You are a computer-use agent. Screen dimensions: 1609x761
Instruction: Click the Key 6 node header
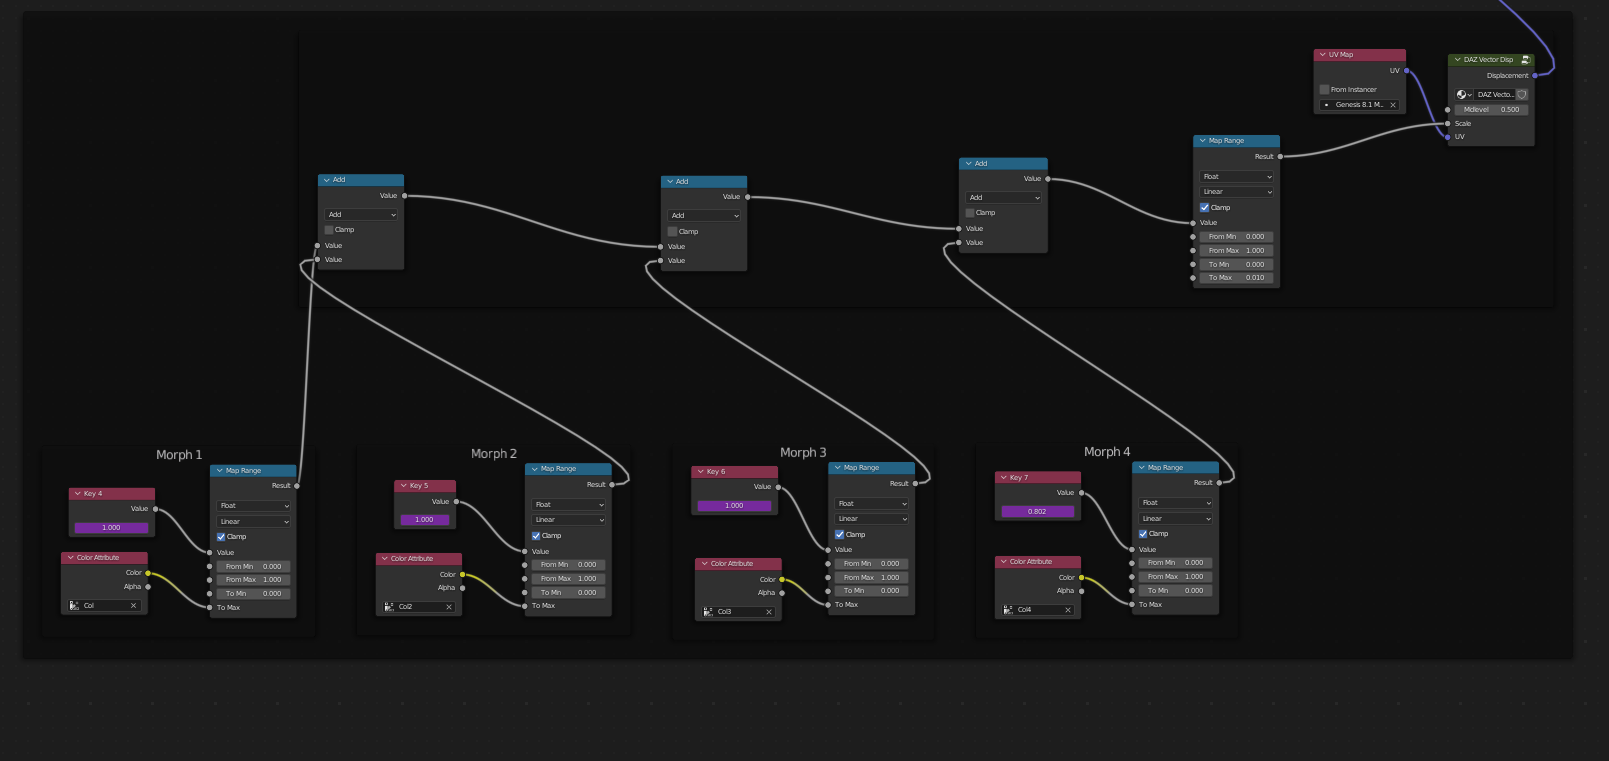click(734, 472)
